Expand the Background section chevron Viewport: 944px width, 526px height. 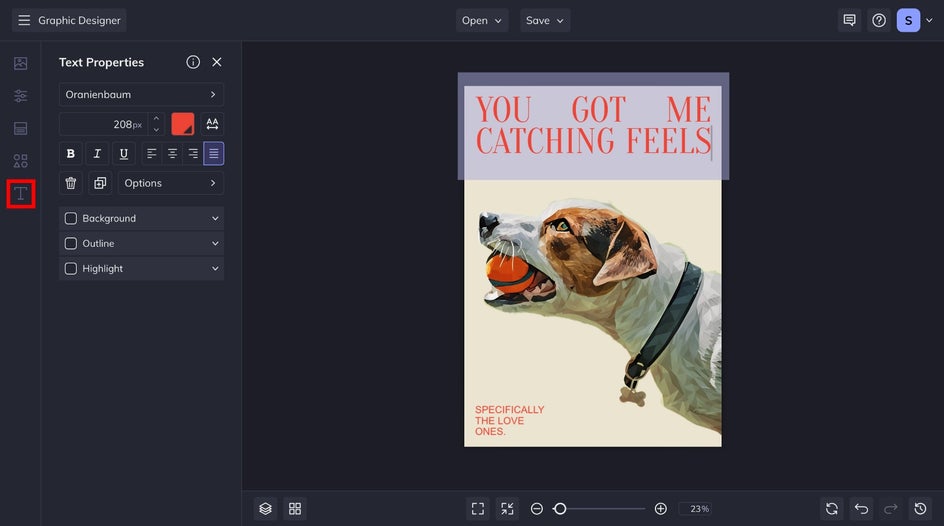click(x=215, y=218)
